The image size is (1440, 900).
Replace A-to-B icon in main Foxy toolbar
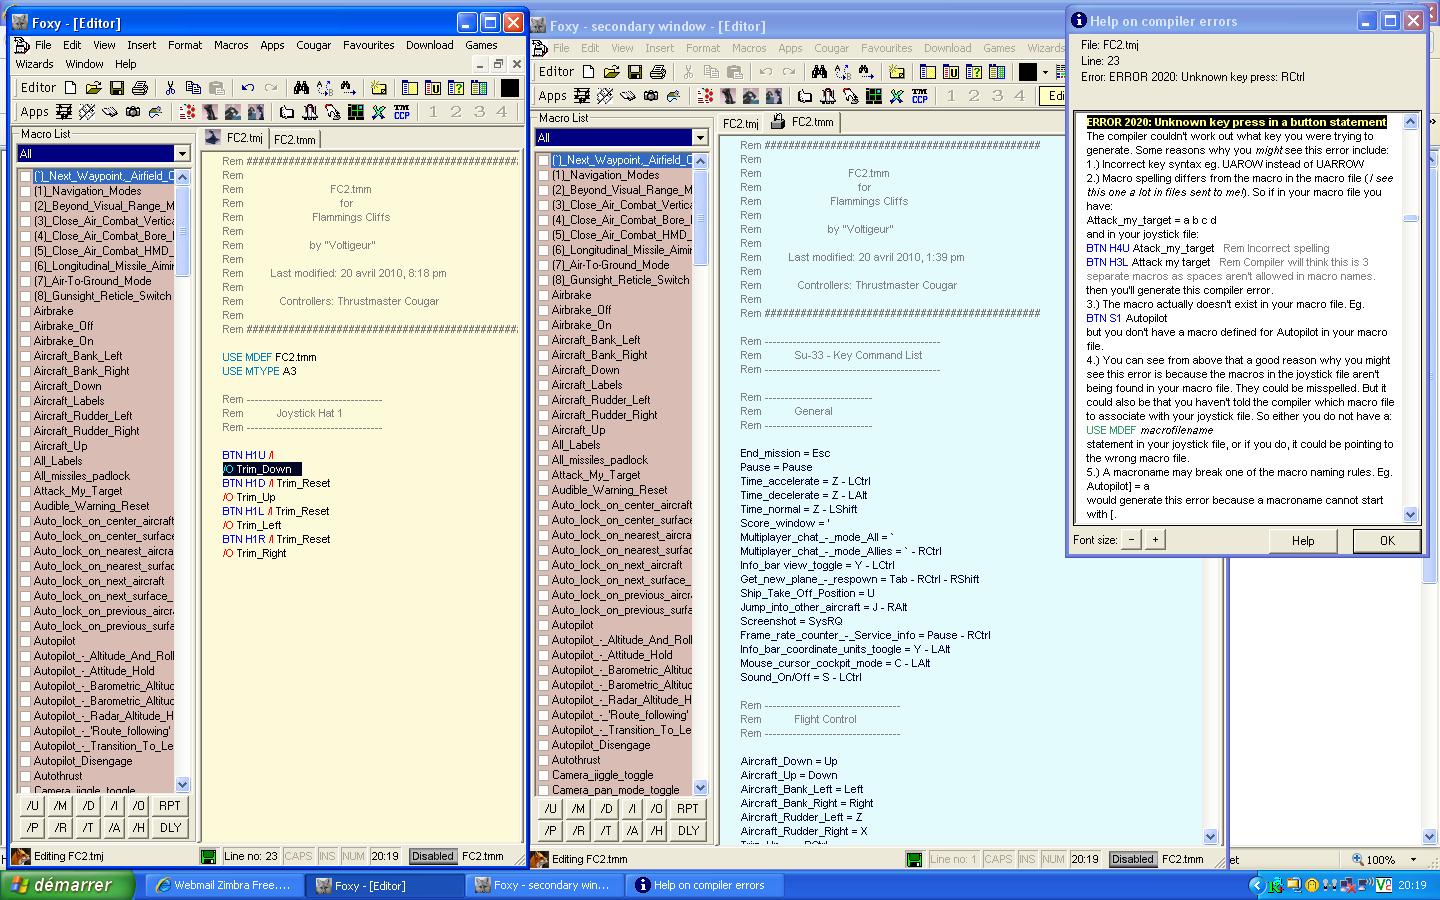click(x=324, y=88)
